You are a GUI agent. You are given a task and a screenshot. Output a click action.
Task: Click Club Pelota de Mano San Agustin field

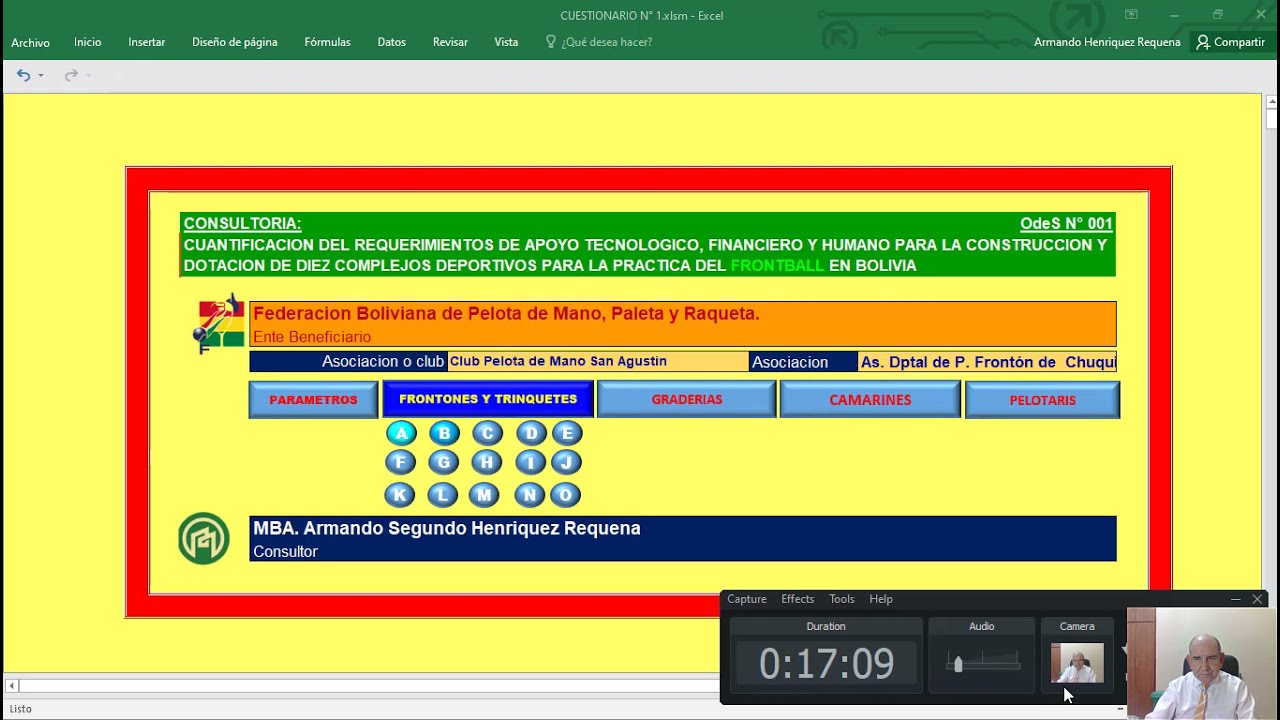coord(598,362)
